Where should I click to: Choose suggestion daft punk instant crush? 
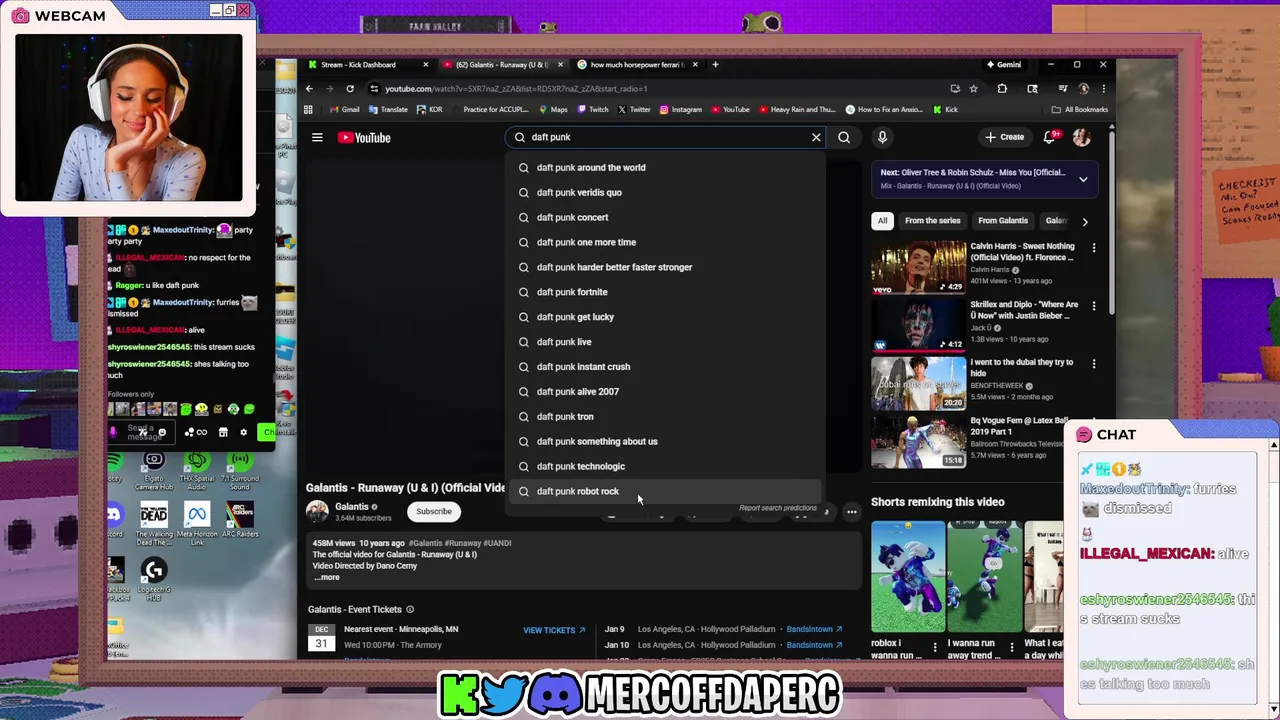coord(666,367)
